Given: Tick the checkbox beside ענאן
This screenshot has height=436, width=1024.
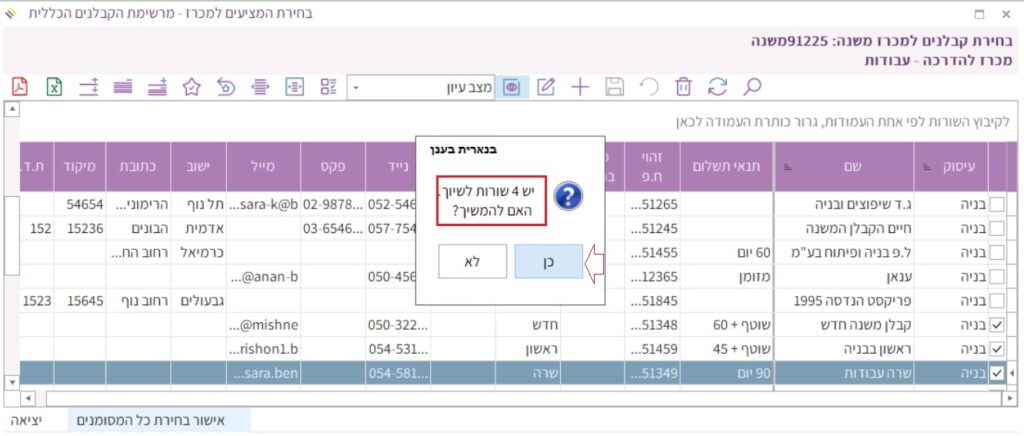Looking at the screenshot, I should 996,277.
